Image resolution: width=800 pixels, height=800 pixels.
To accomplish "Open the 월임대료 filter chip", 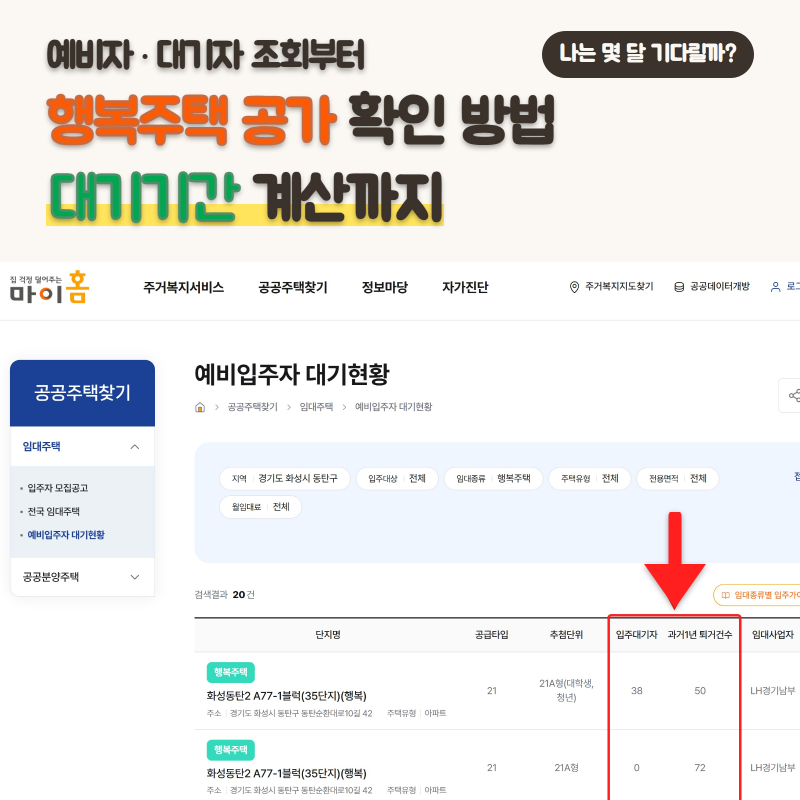I will click(x=260, y=507).
